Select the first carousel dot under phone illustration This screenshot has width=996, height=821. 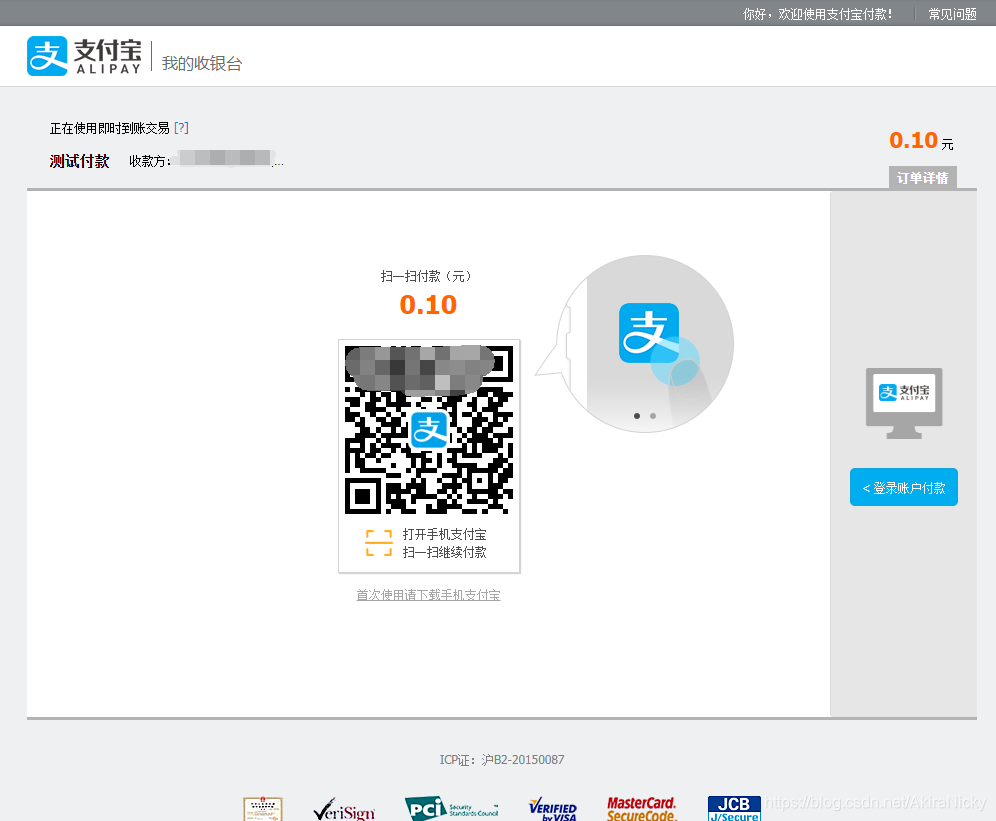tap(636, 416)
